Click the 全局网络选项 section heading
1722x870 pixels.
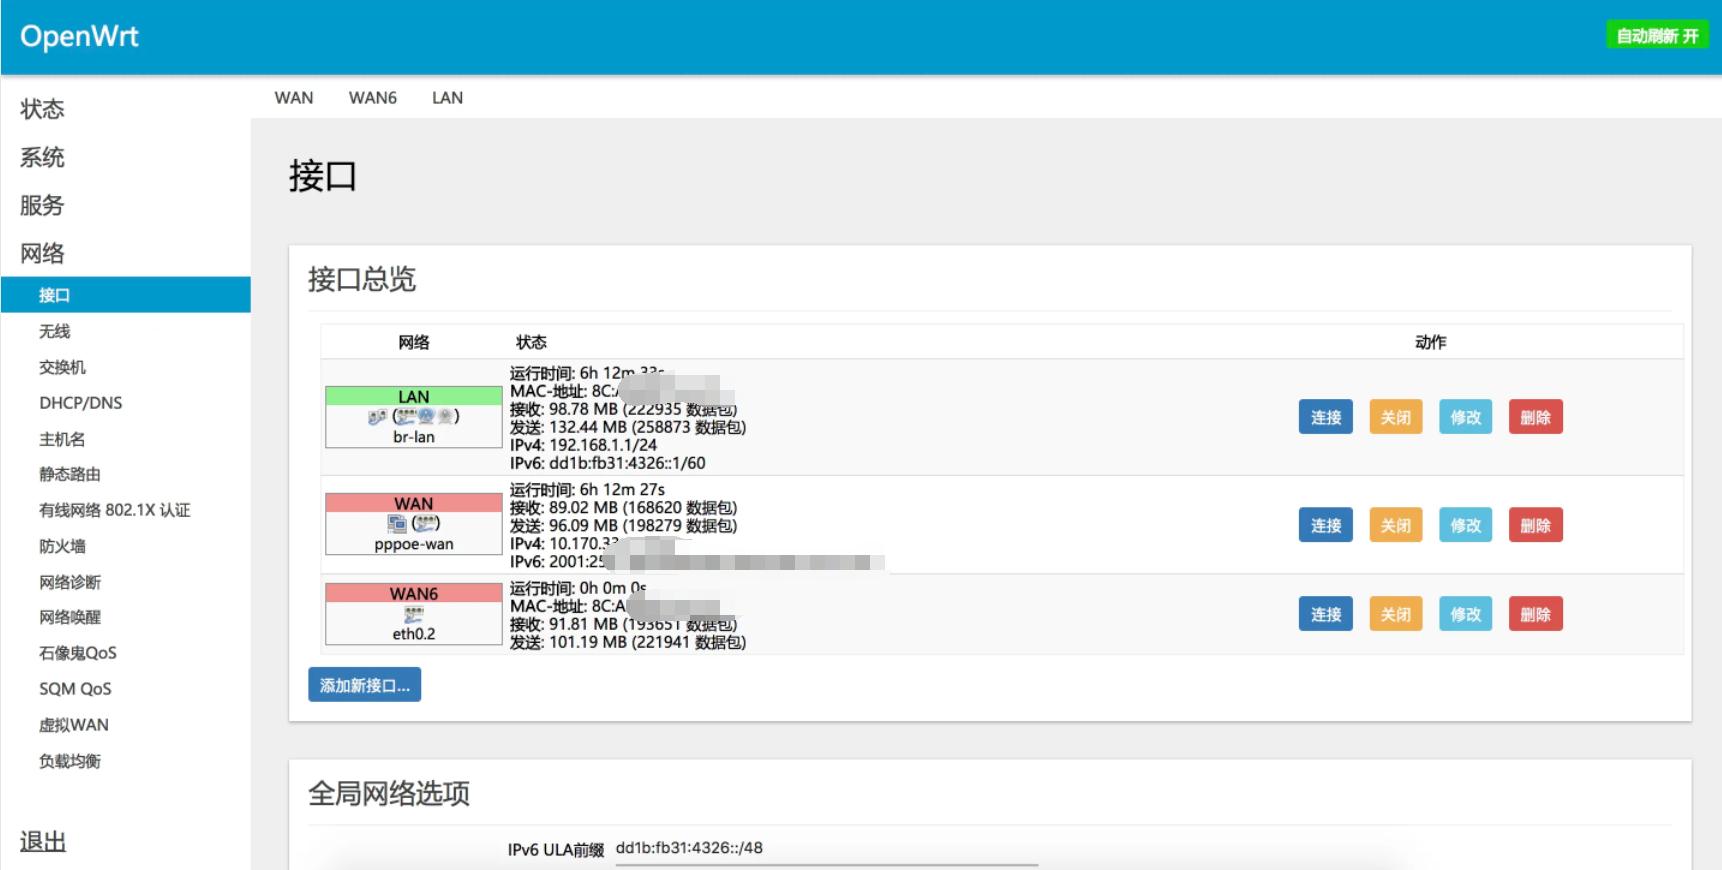pyautogui.click(x=389, y=794)
